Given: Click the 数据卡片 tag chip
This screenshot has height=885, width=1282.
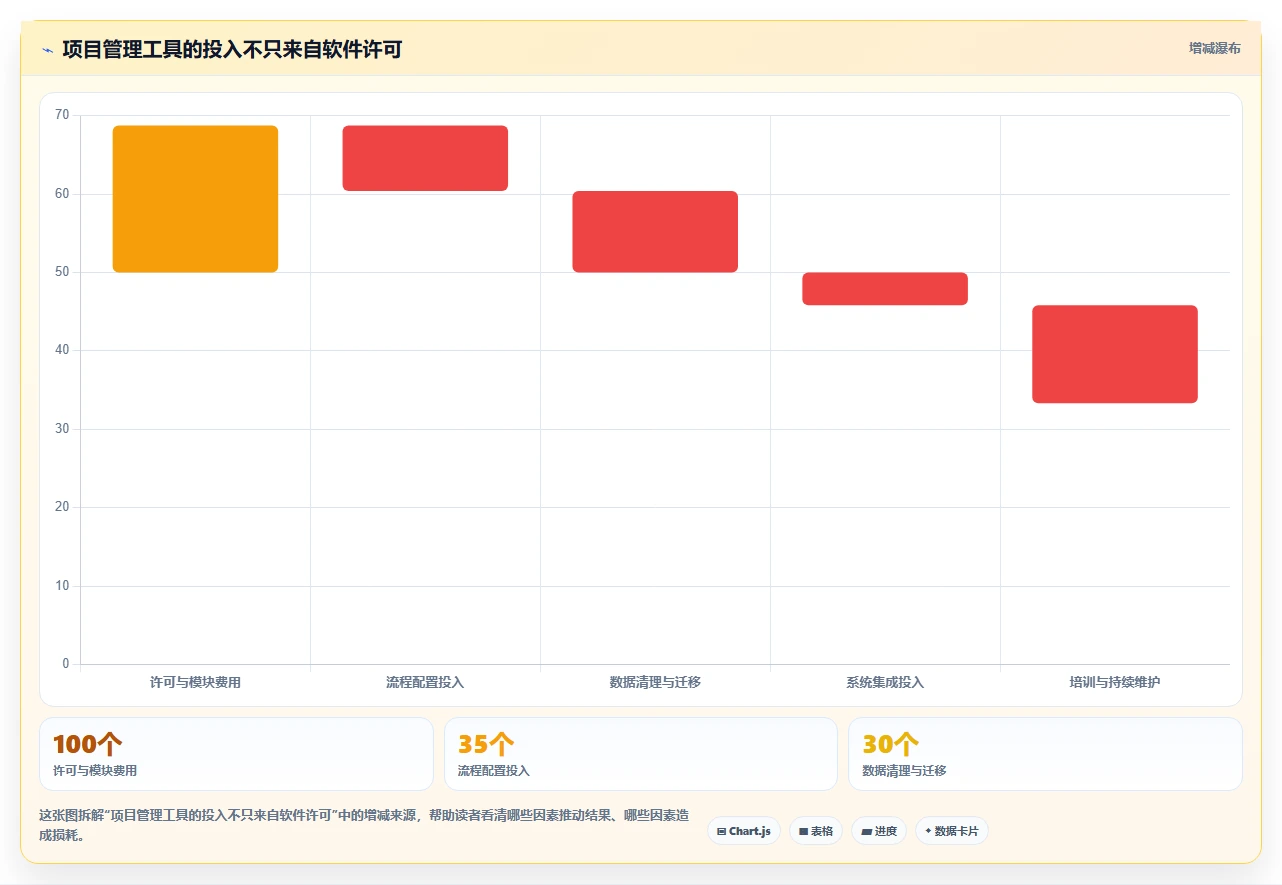Looking at the screenshot, I should pos(952,831).
